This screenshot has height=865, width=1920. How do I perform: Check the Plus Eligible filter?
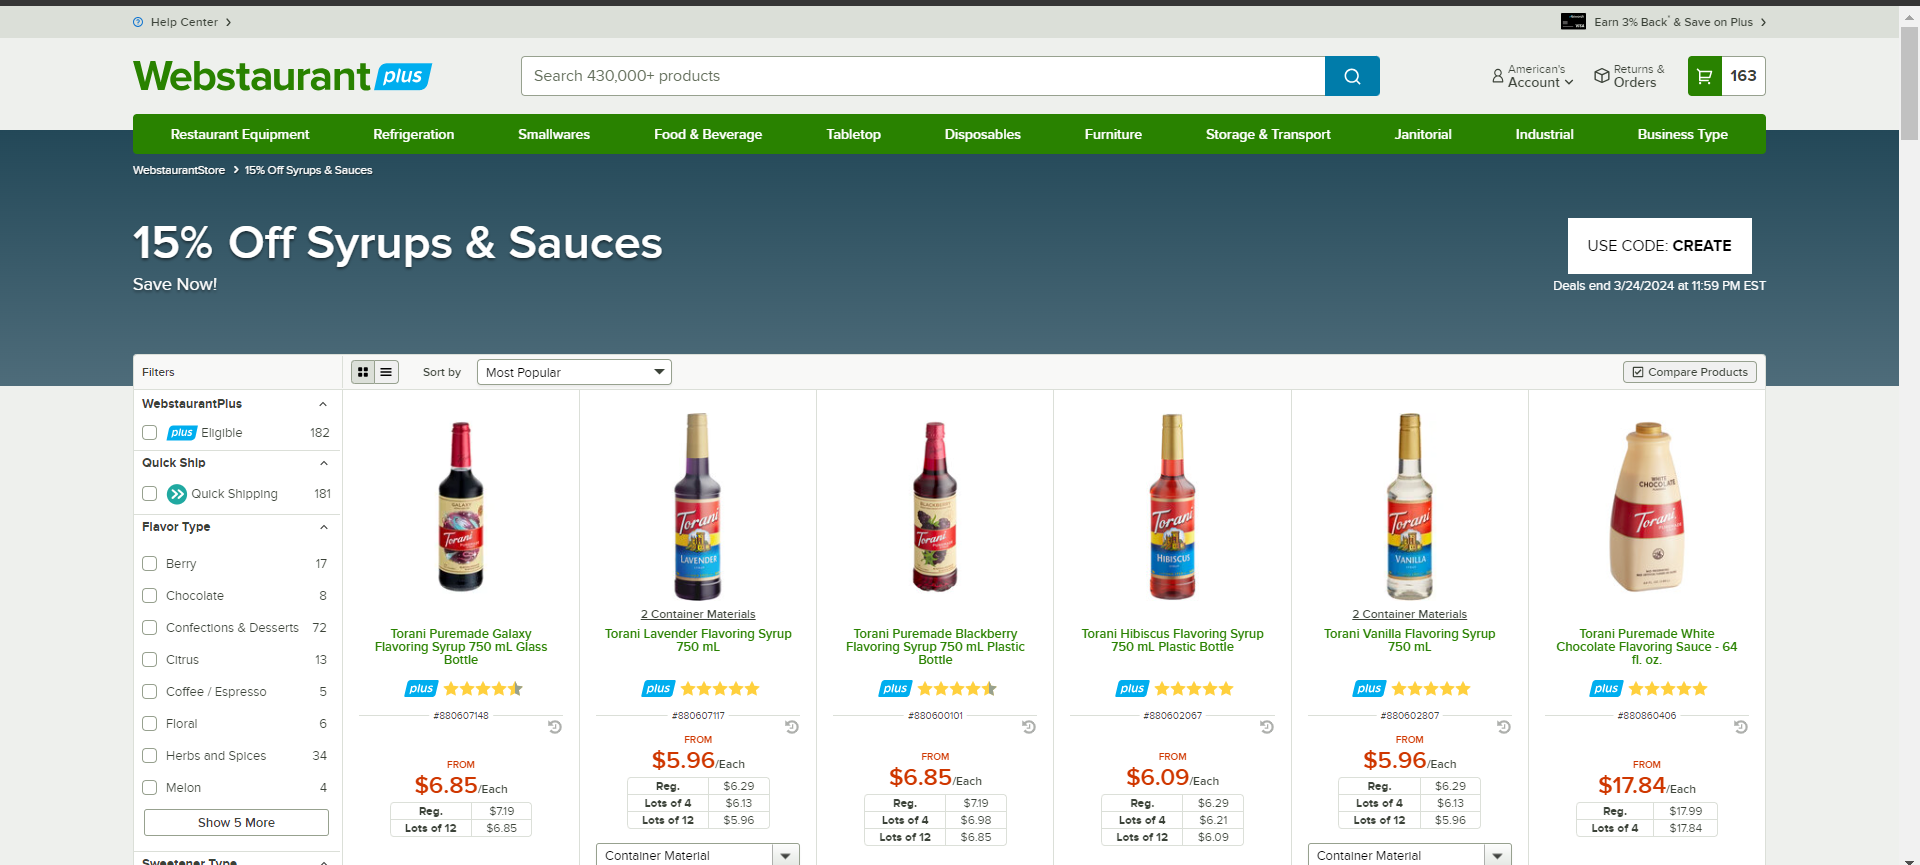click(x=150, y=433)
